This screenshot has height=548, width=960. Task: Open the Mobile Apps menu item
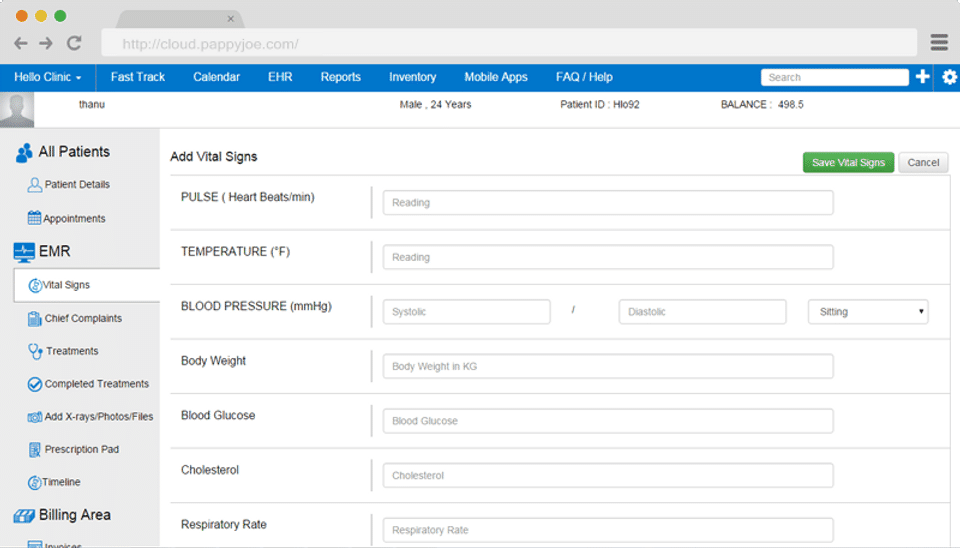pyautogui.click(x=496, y=77)
